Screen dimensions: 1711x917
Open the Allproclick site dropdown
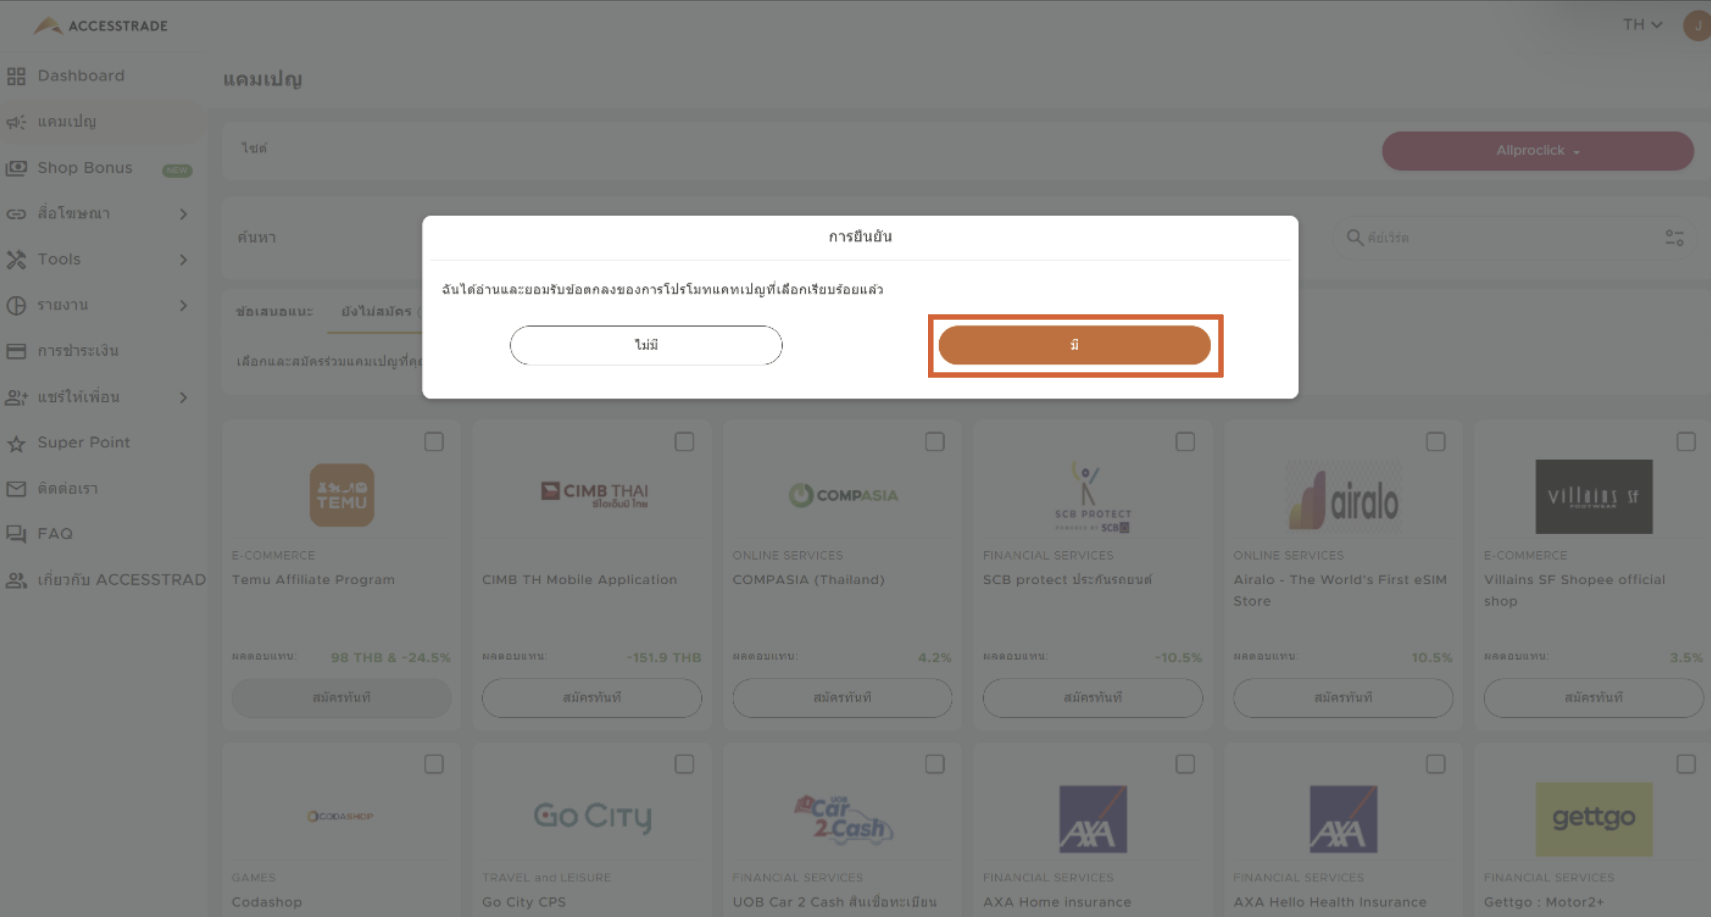[x=1537, y=151]
